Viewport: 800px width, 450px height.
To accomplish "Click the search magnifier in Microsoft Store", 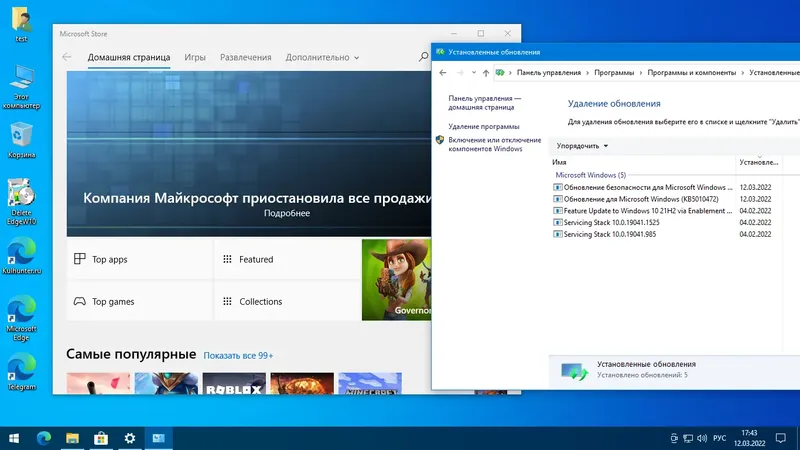I will pos(423,57).
